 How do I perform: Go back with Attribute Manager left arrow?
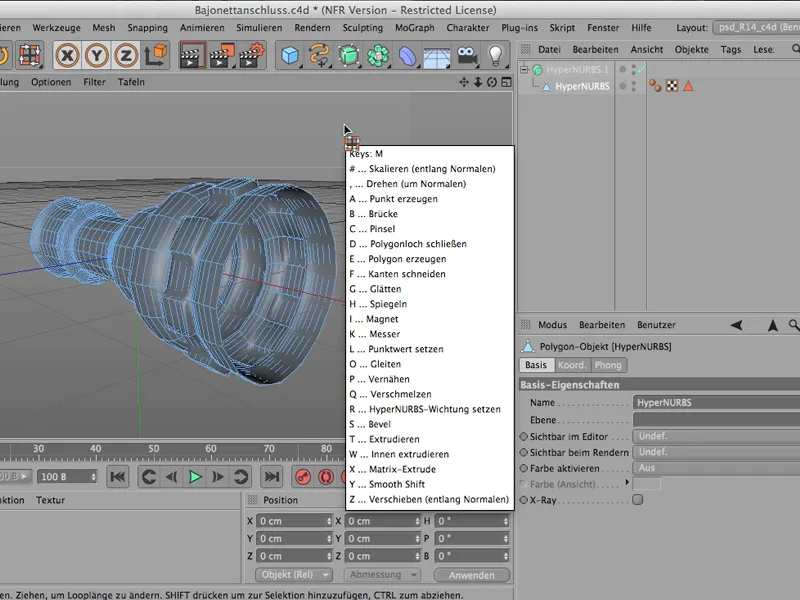[x=736, y=325]
